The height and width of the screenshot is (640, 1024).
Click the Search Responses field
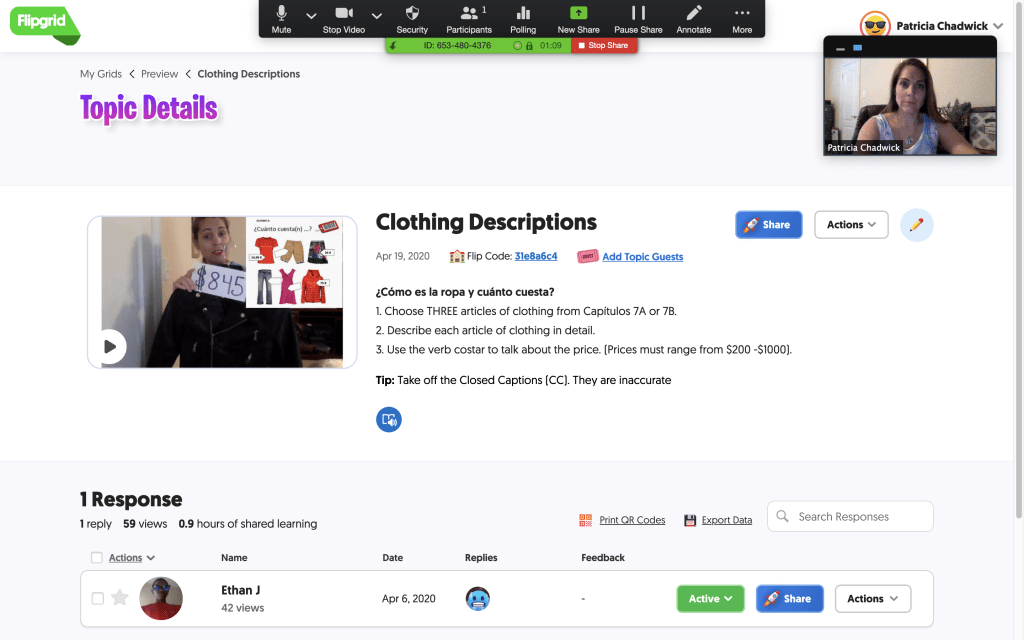pos(850,517)
